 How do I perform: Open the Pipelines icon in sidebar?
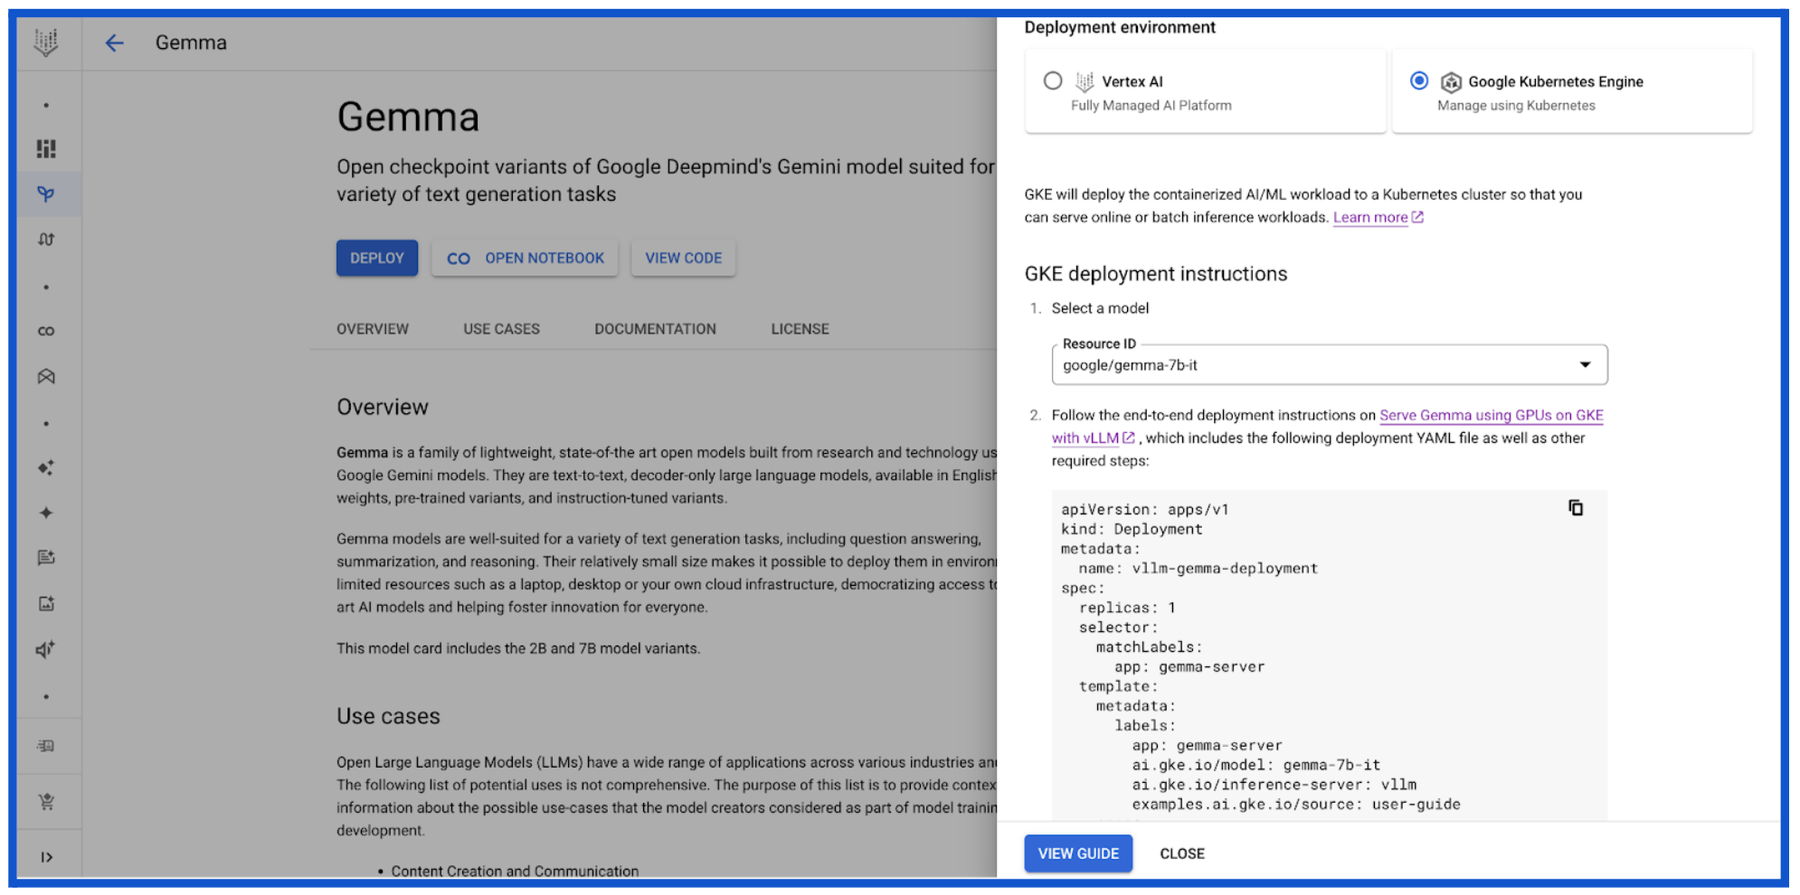(x=46, y=239)
